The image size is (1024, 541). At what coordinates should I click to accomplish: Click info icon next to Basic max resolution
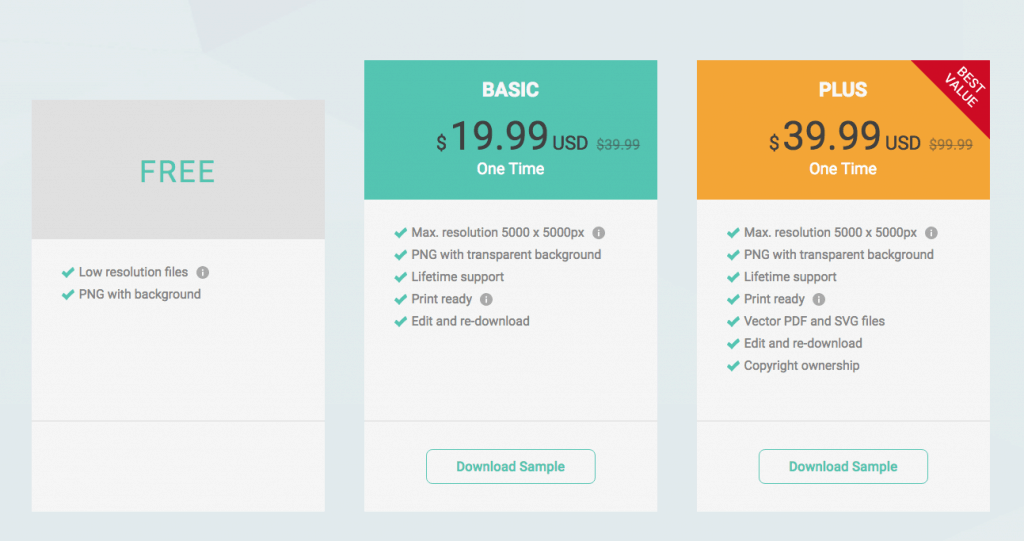coord(599,233)
